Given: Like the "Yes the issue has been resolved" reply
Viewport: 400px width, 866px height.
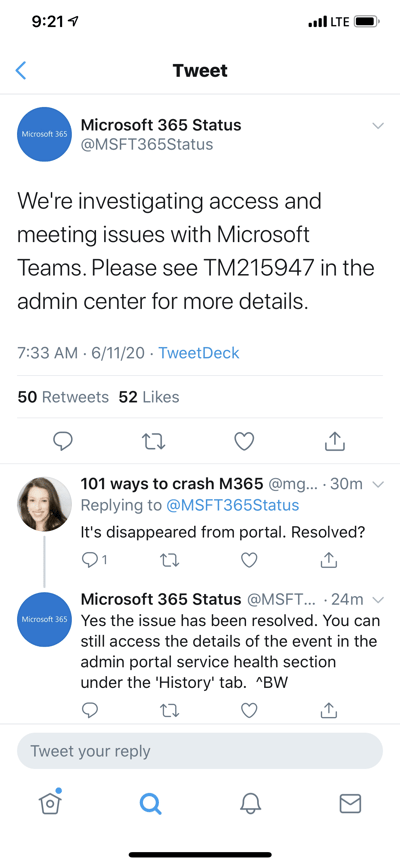Looking at the screenshot, I should pyautogui.click(x=249, y=710).
